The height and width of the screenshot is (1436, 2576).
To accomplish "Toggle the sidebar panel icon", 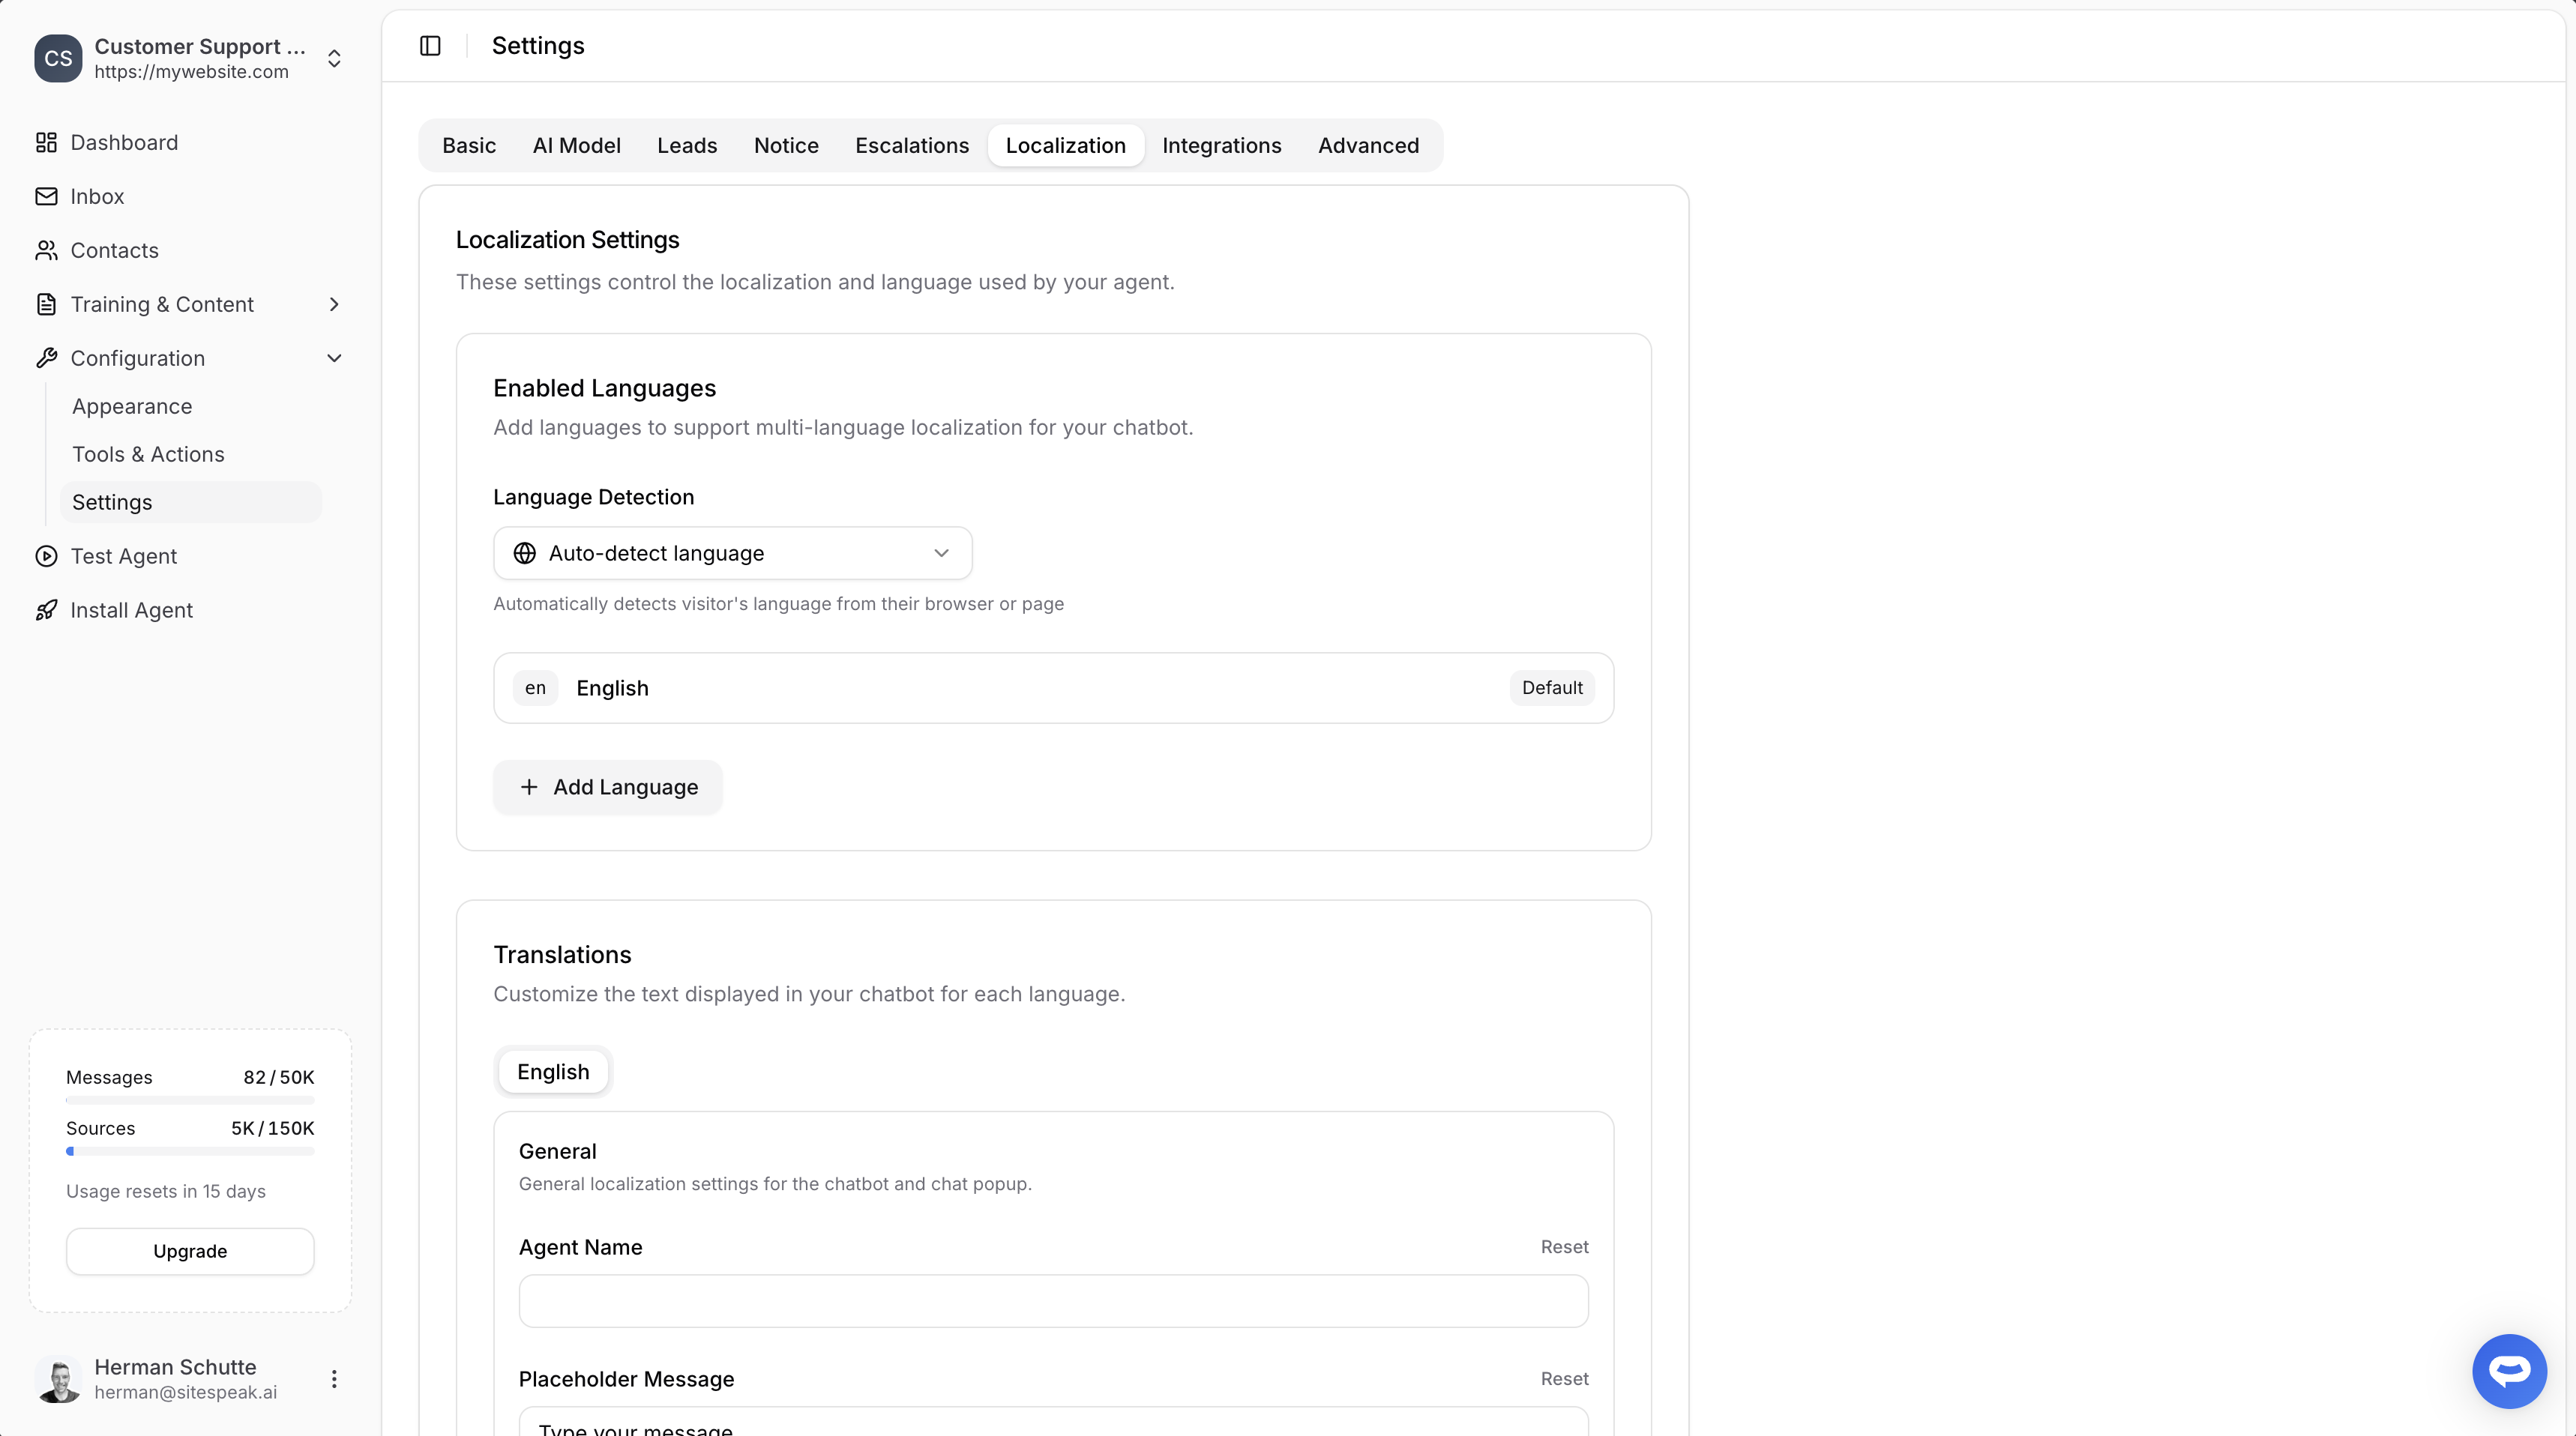I will click(x=430, y=45).
